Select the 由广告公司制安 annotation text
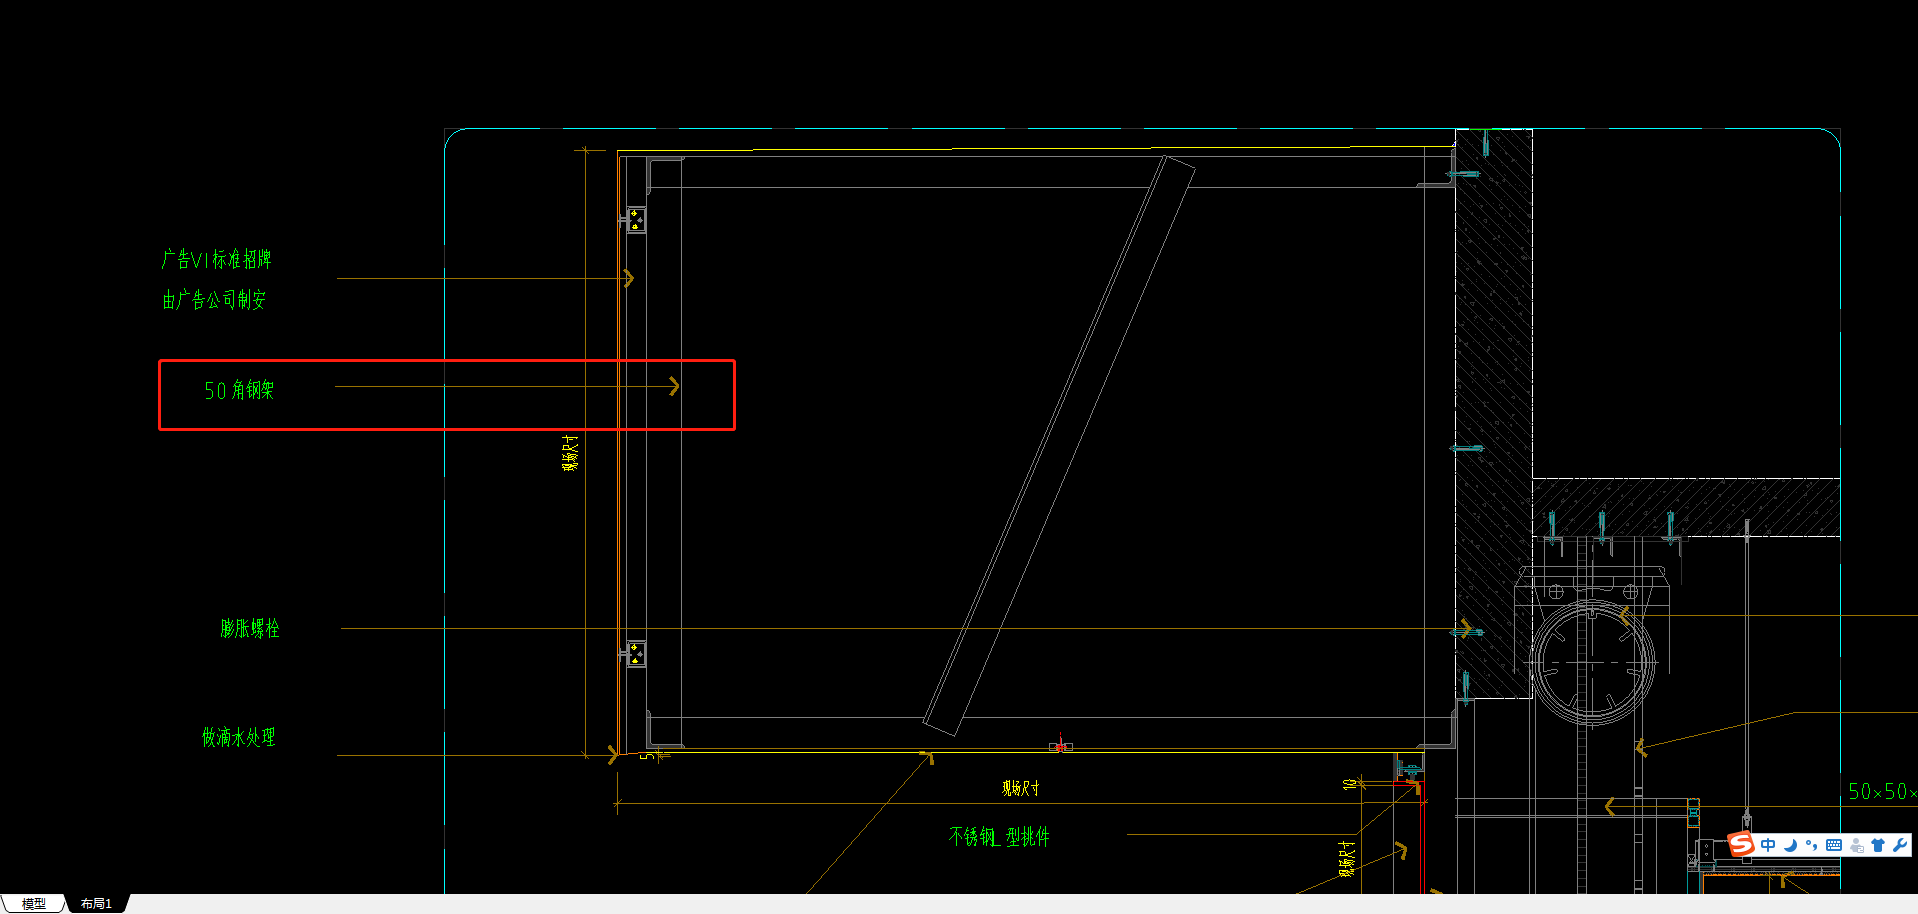The height and width of the screenshot is (914, 1918). 214,299
